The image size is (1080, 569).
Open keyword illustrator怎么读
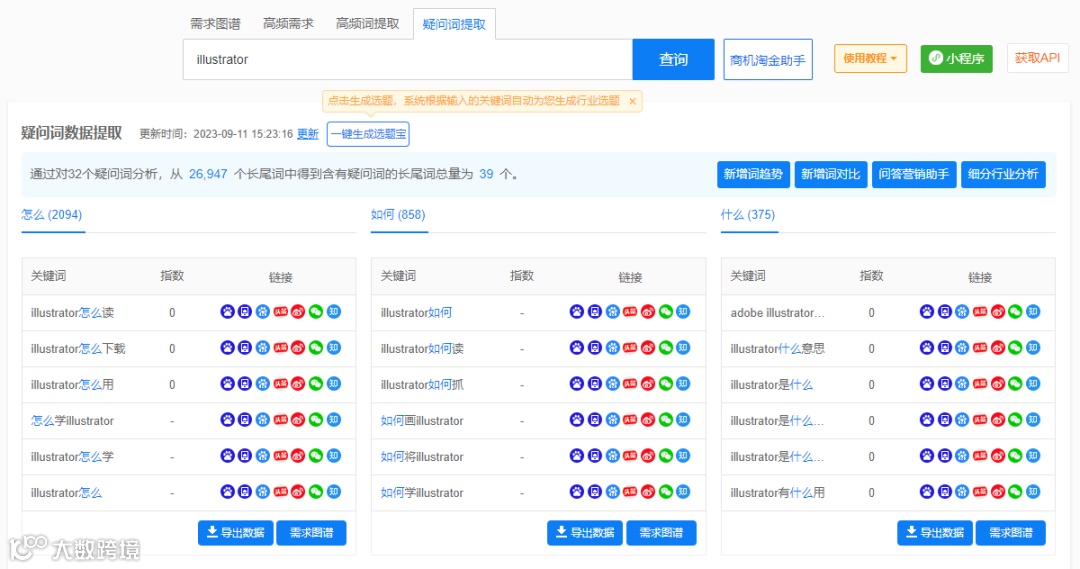(72, 313)
